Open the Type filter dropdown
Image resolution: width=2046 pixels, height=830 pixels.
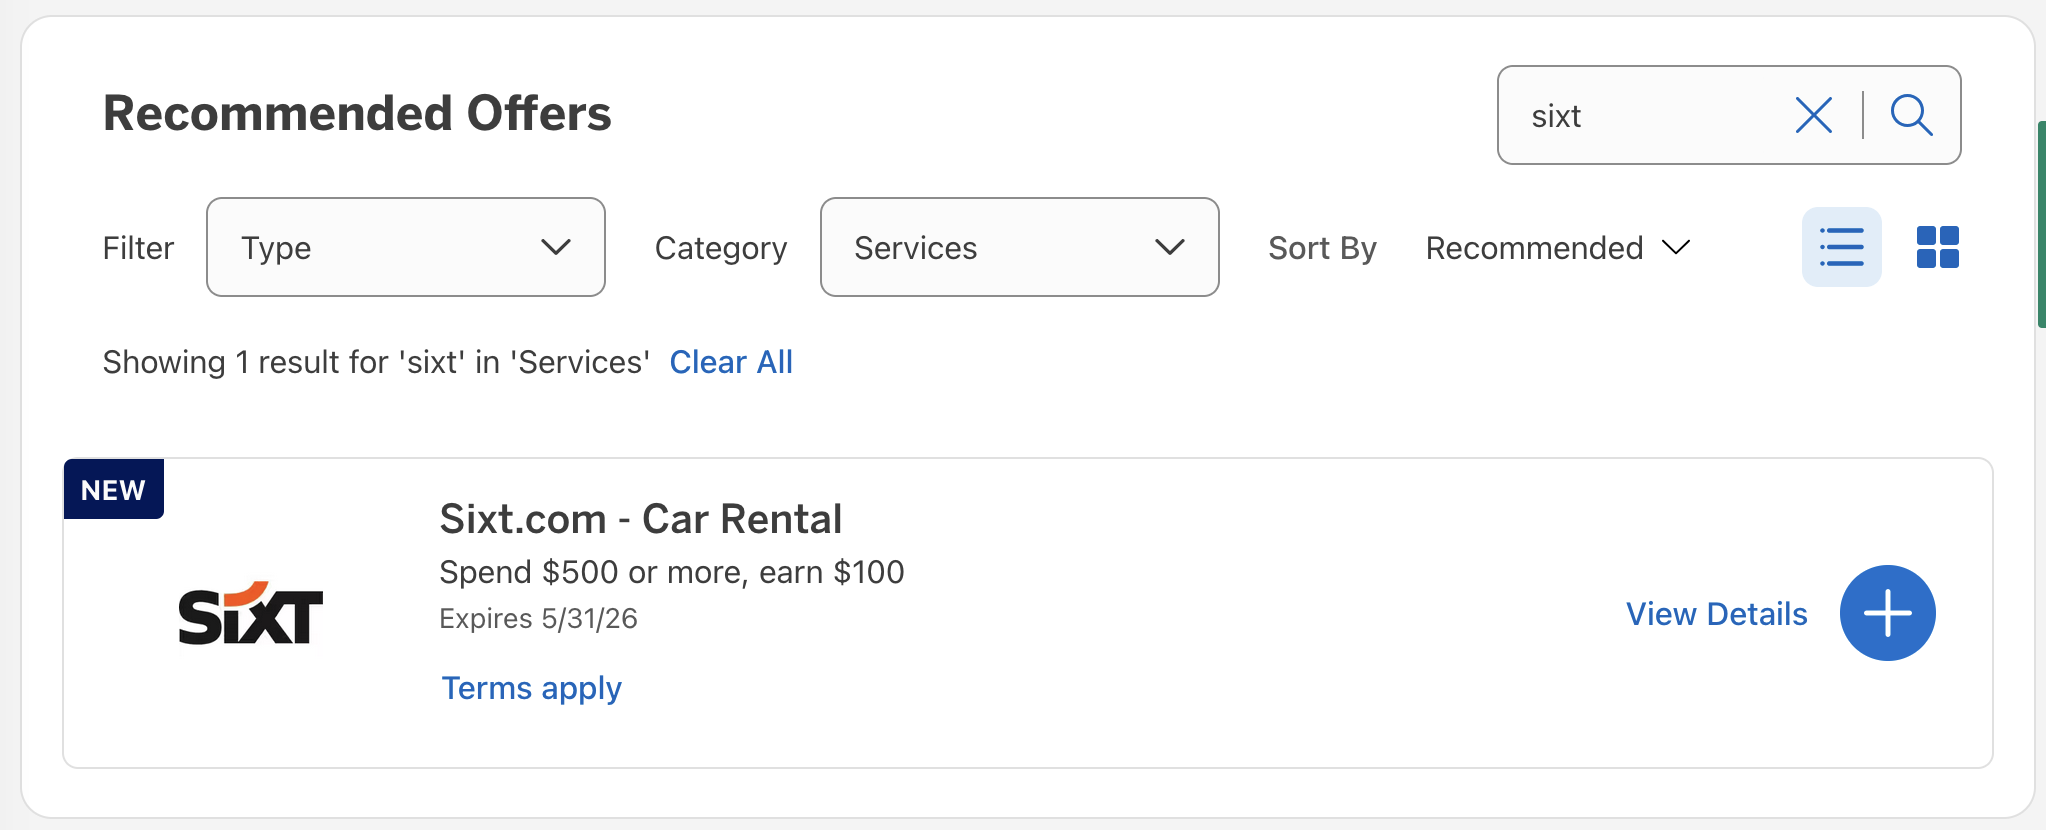coord(405,247)
